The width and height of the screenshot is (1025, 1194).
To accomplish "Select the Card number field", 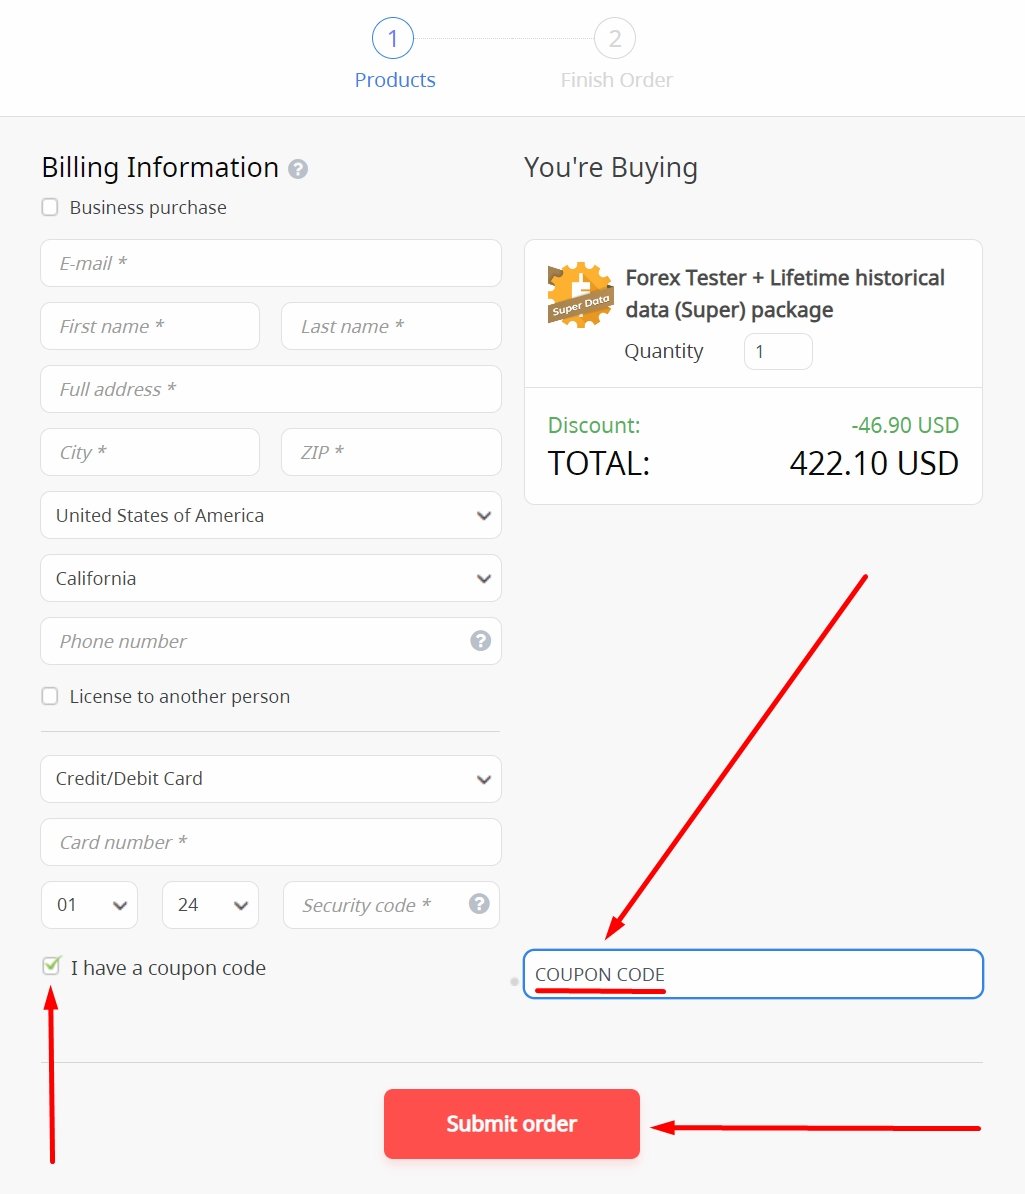I will 270,842.
